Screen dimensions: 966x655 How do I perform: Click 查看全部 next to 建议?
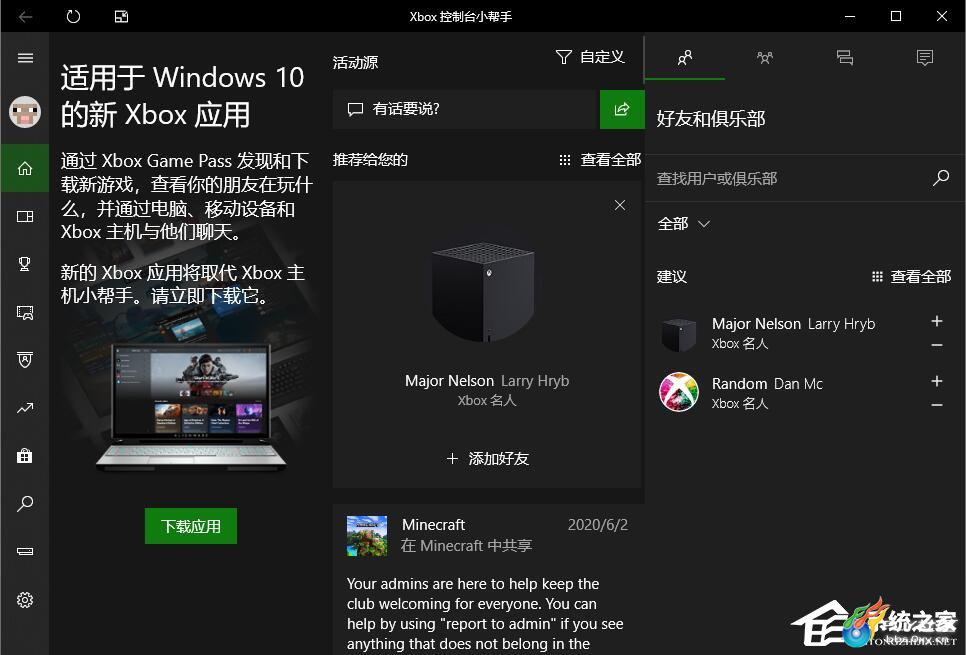911,277
